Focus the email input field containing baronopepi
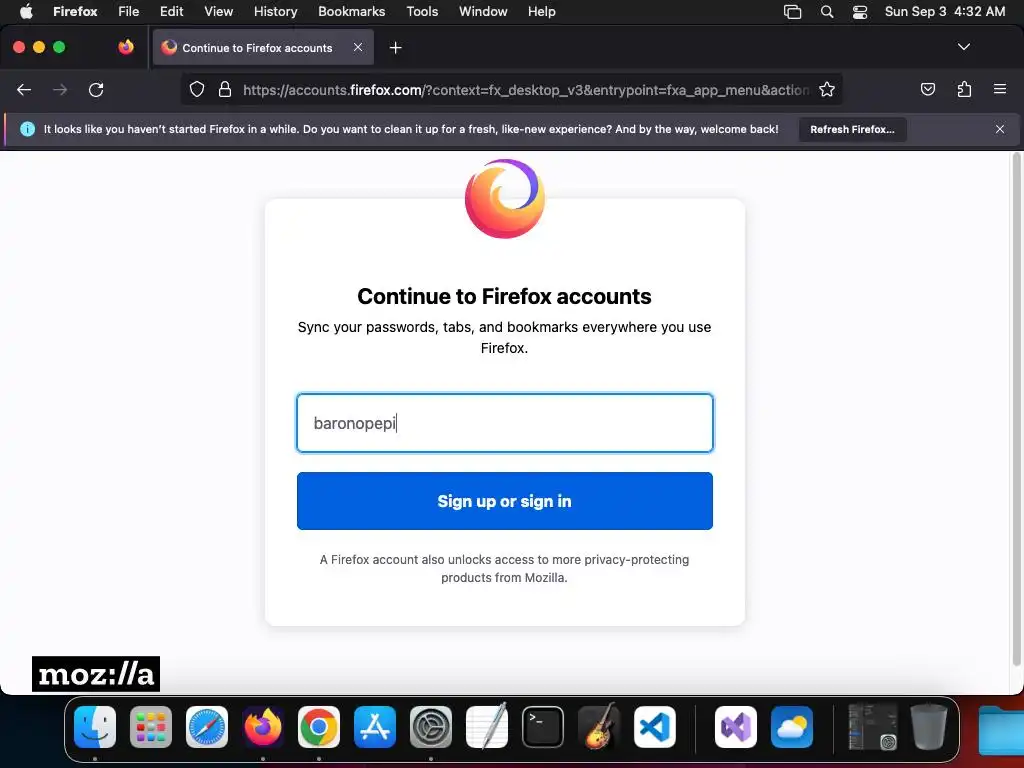The height and width of the screenshot is (768, 1024). [505, 423]
